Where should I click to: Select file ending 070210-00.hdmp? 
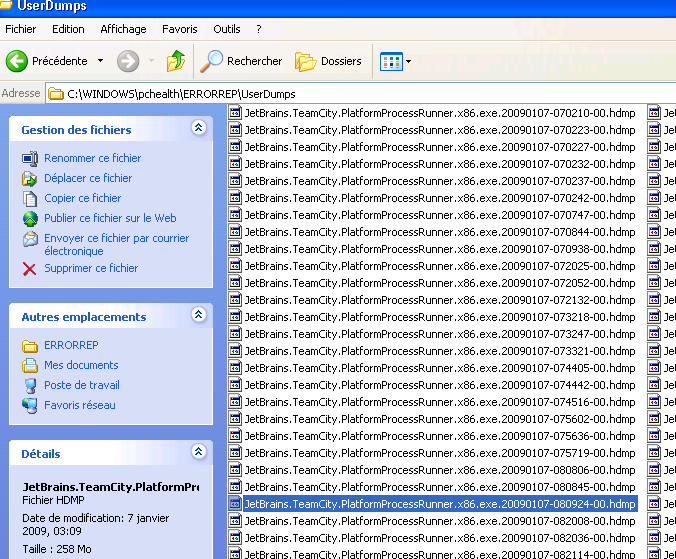pos(440,113)
